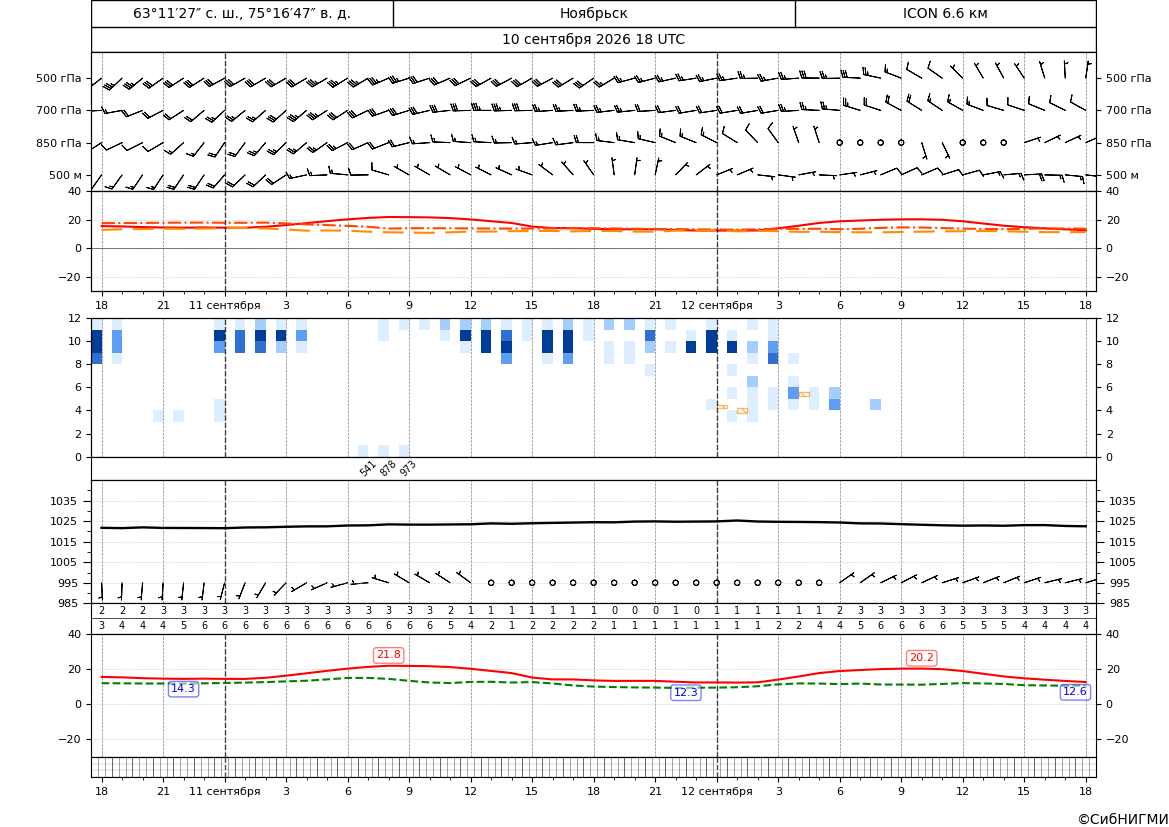Click the 14.3 minimum temperature label

tap(183, 688)
